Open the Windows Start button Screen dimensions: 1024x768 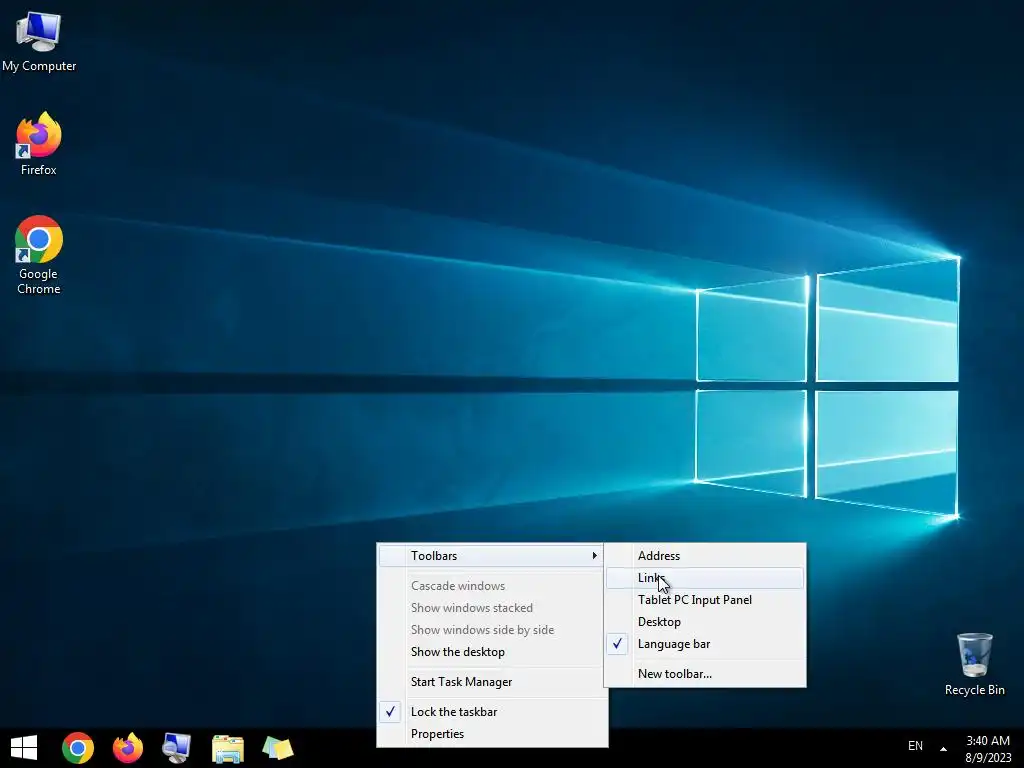pyautogui.click(x=24, y=748)
